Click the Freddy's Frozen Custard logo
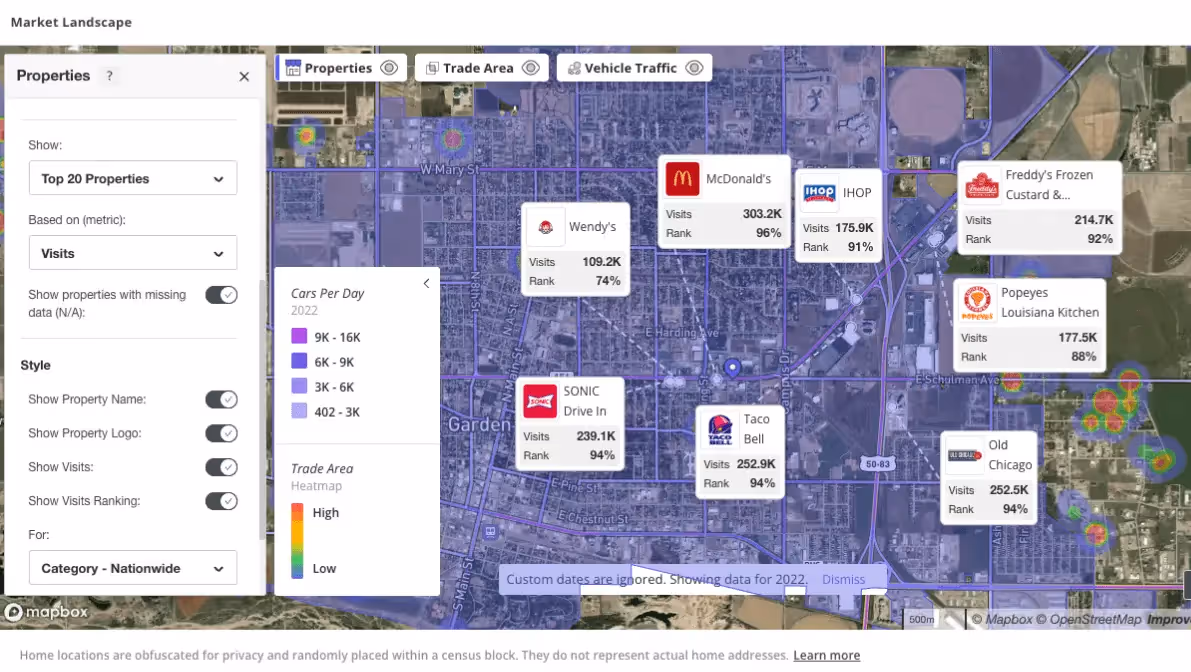Viewport: 1191px width, 672px height. tap(981, 185)
